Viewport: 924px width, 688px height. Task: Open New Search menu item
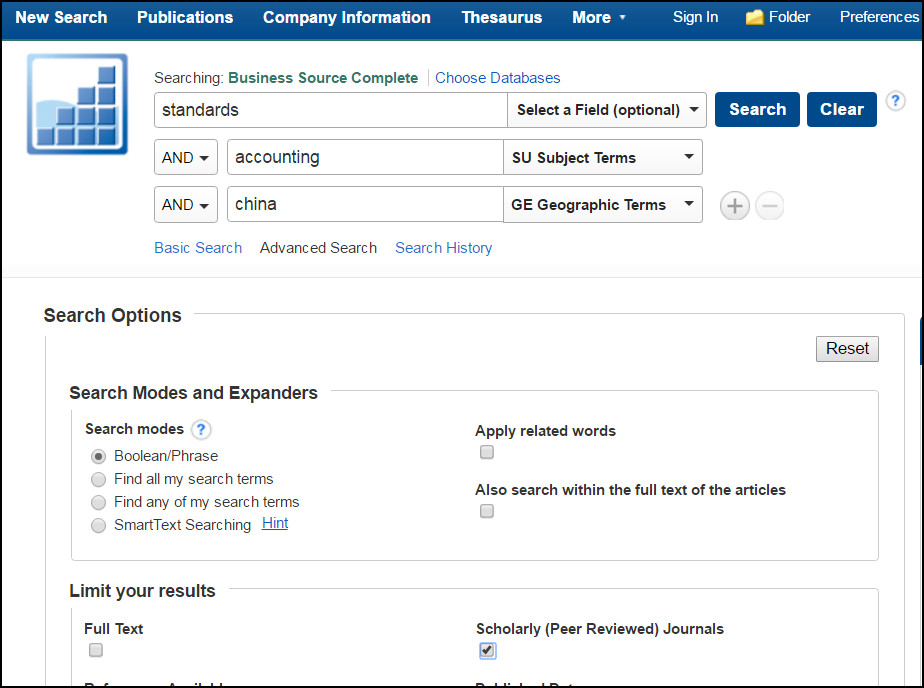coord(61,18)
